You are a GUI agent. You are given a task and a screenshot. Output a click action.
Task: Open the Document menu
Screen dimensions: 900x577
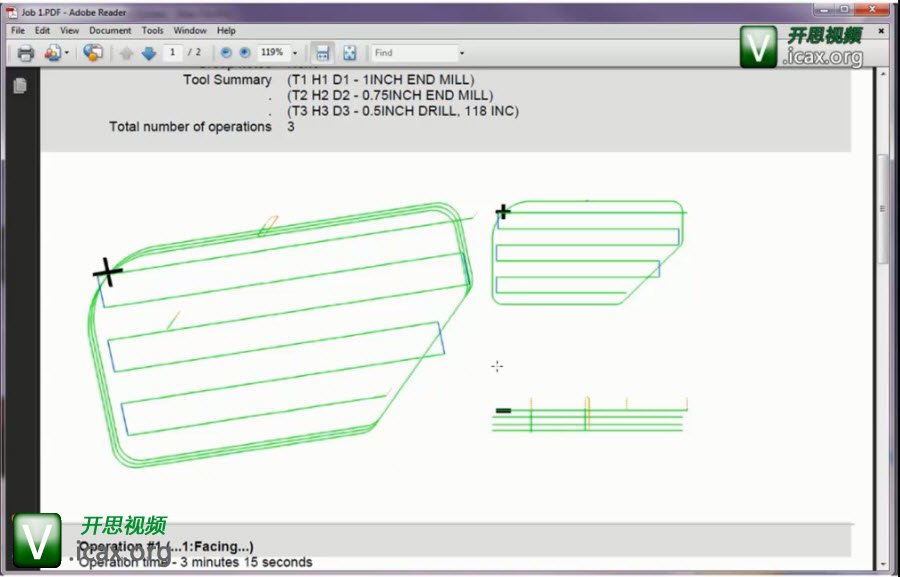[110, 31]
